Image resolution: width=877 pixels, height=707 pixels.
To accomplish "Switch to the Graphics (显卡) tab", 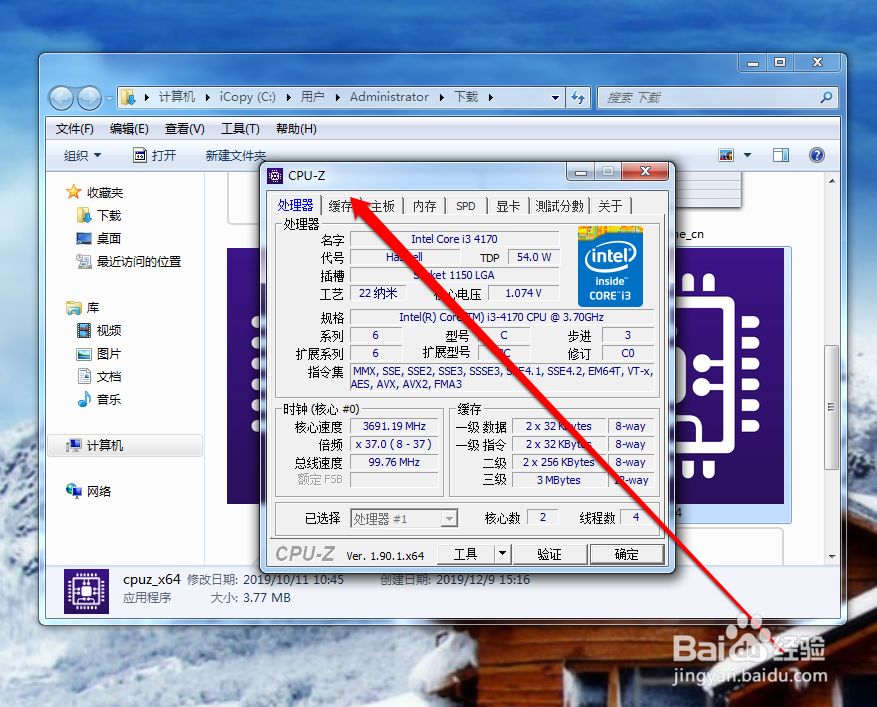I will [x=508, y=206].
